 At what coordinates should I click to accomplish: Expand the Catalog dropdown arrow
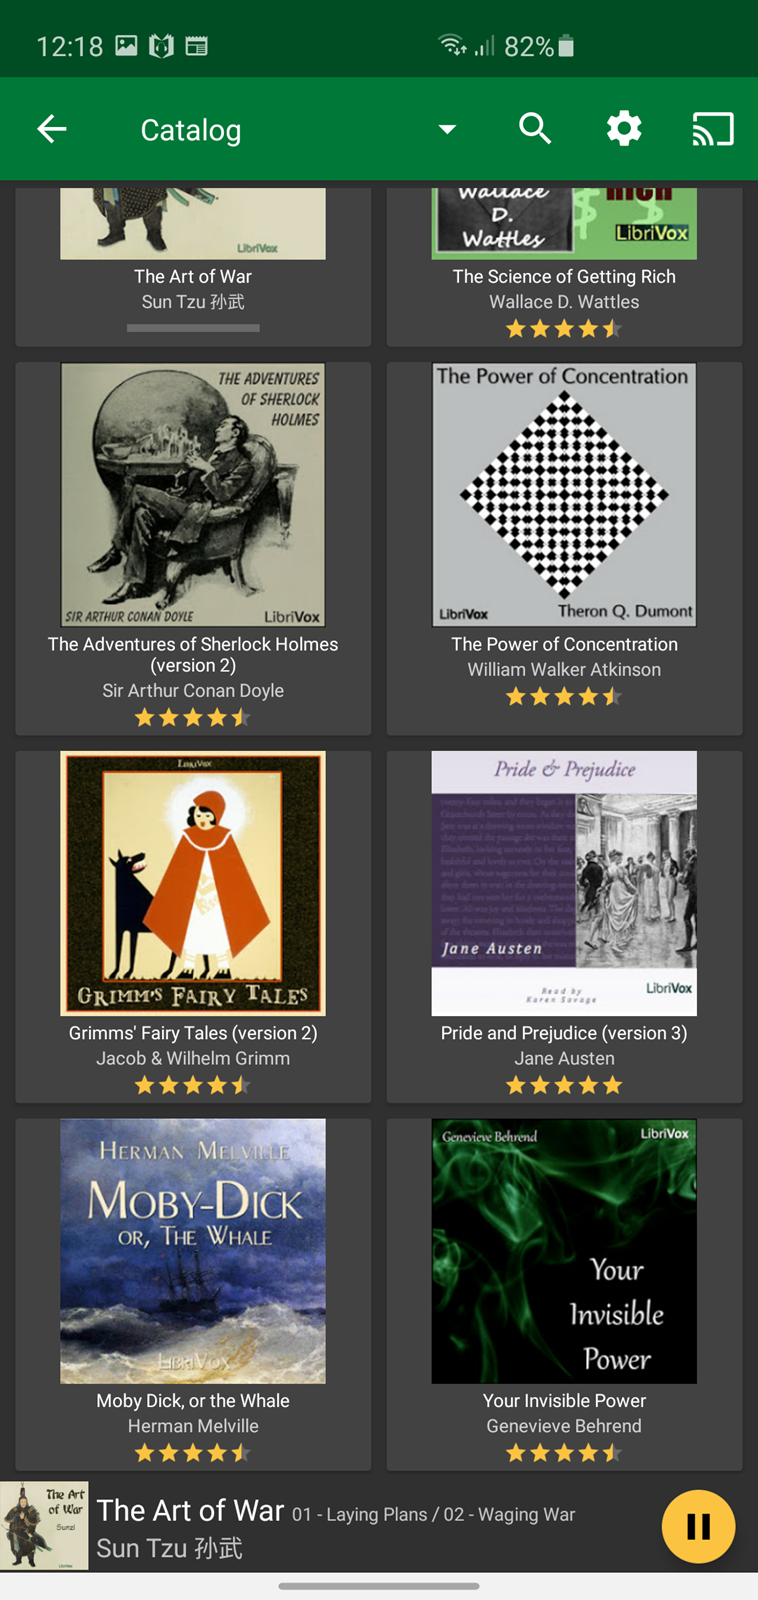tap(447, 129)
